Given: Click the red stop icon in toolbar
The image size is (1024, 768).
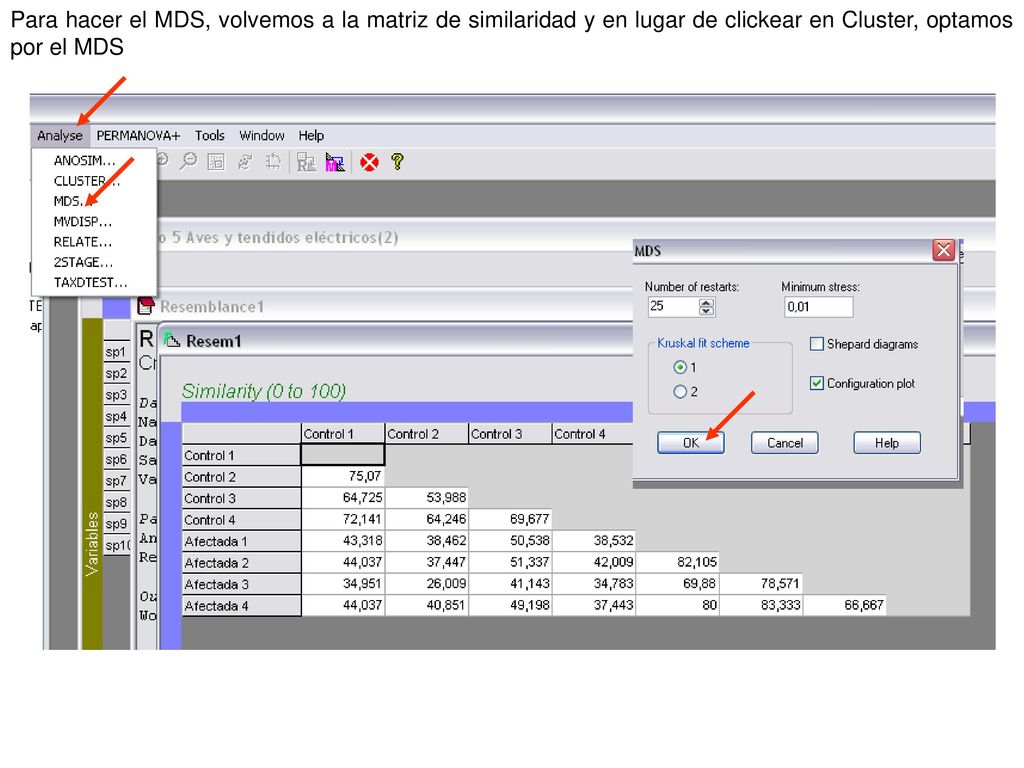Looking at the screenshot, I should pyautogui.click(x=369, y=162).
